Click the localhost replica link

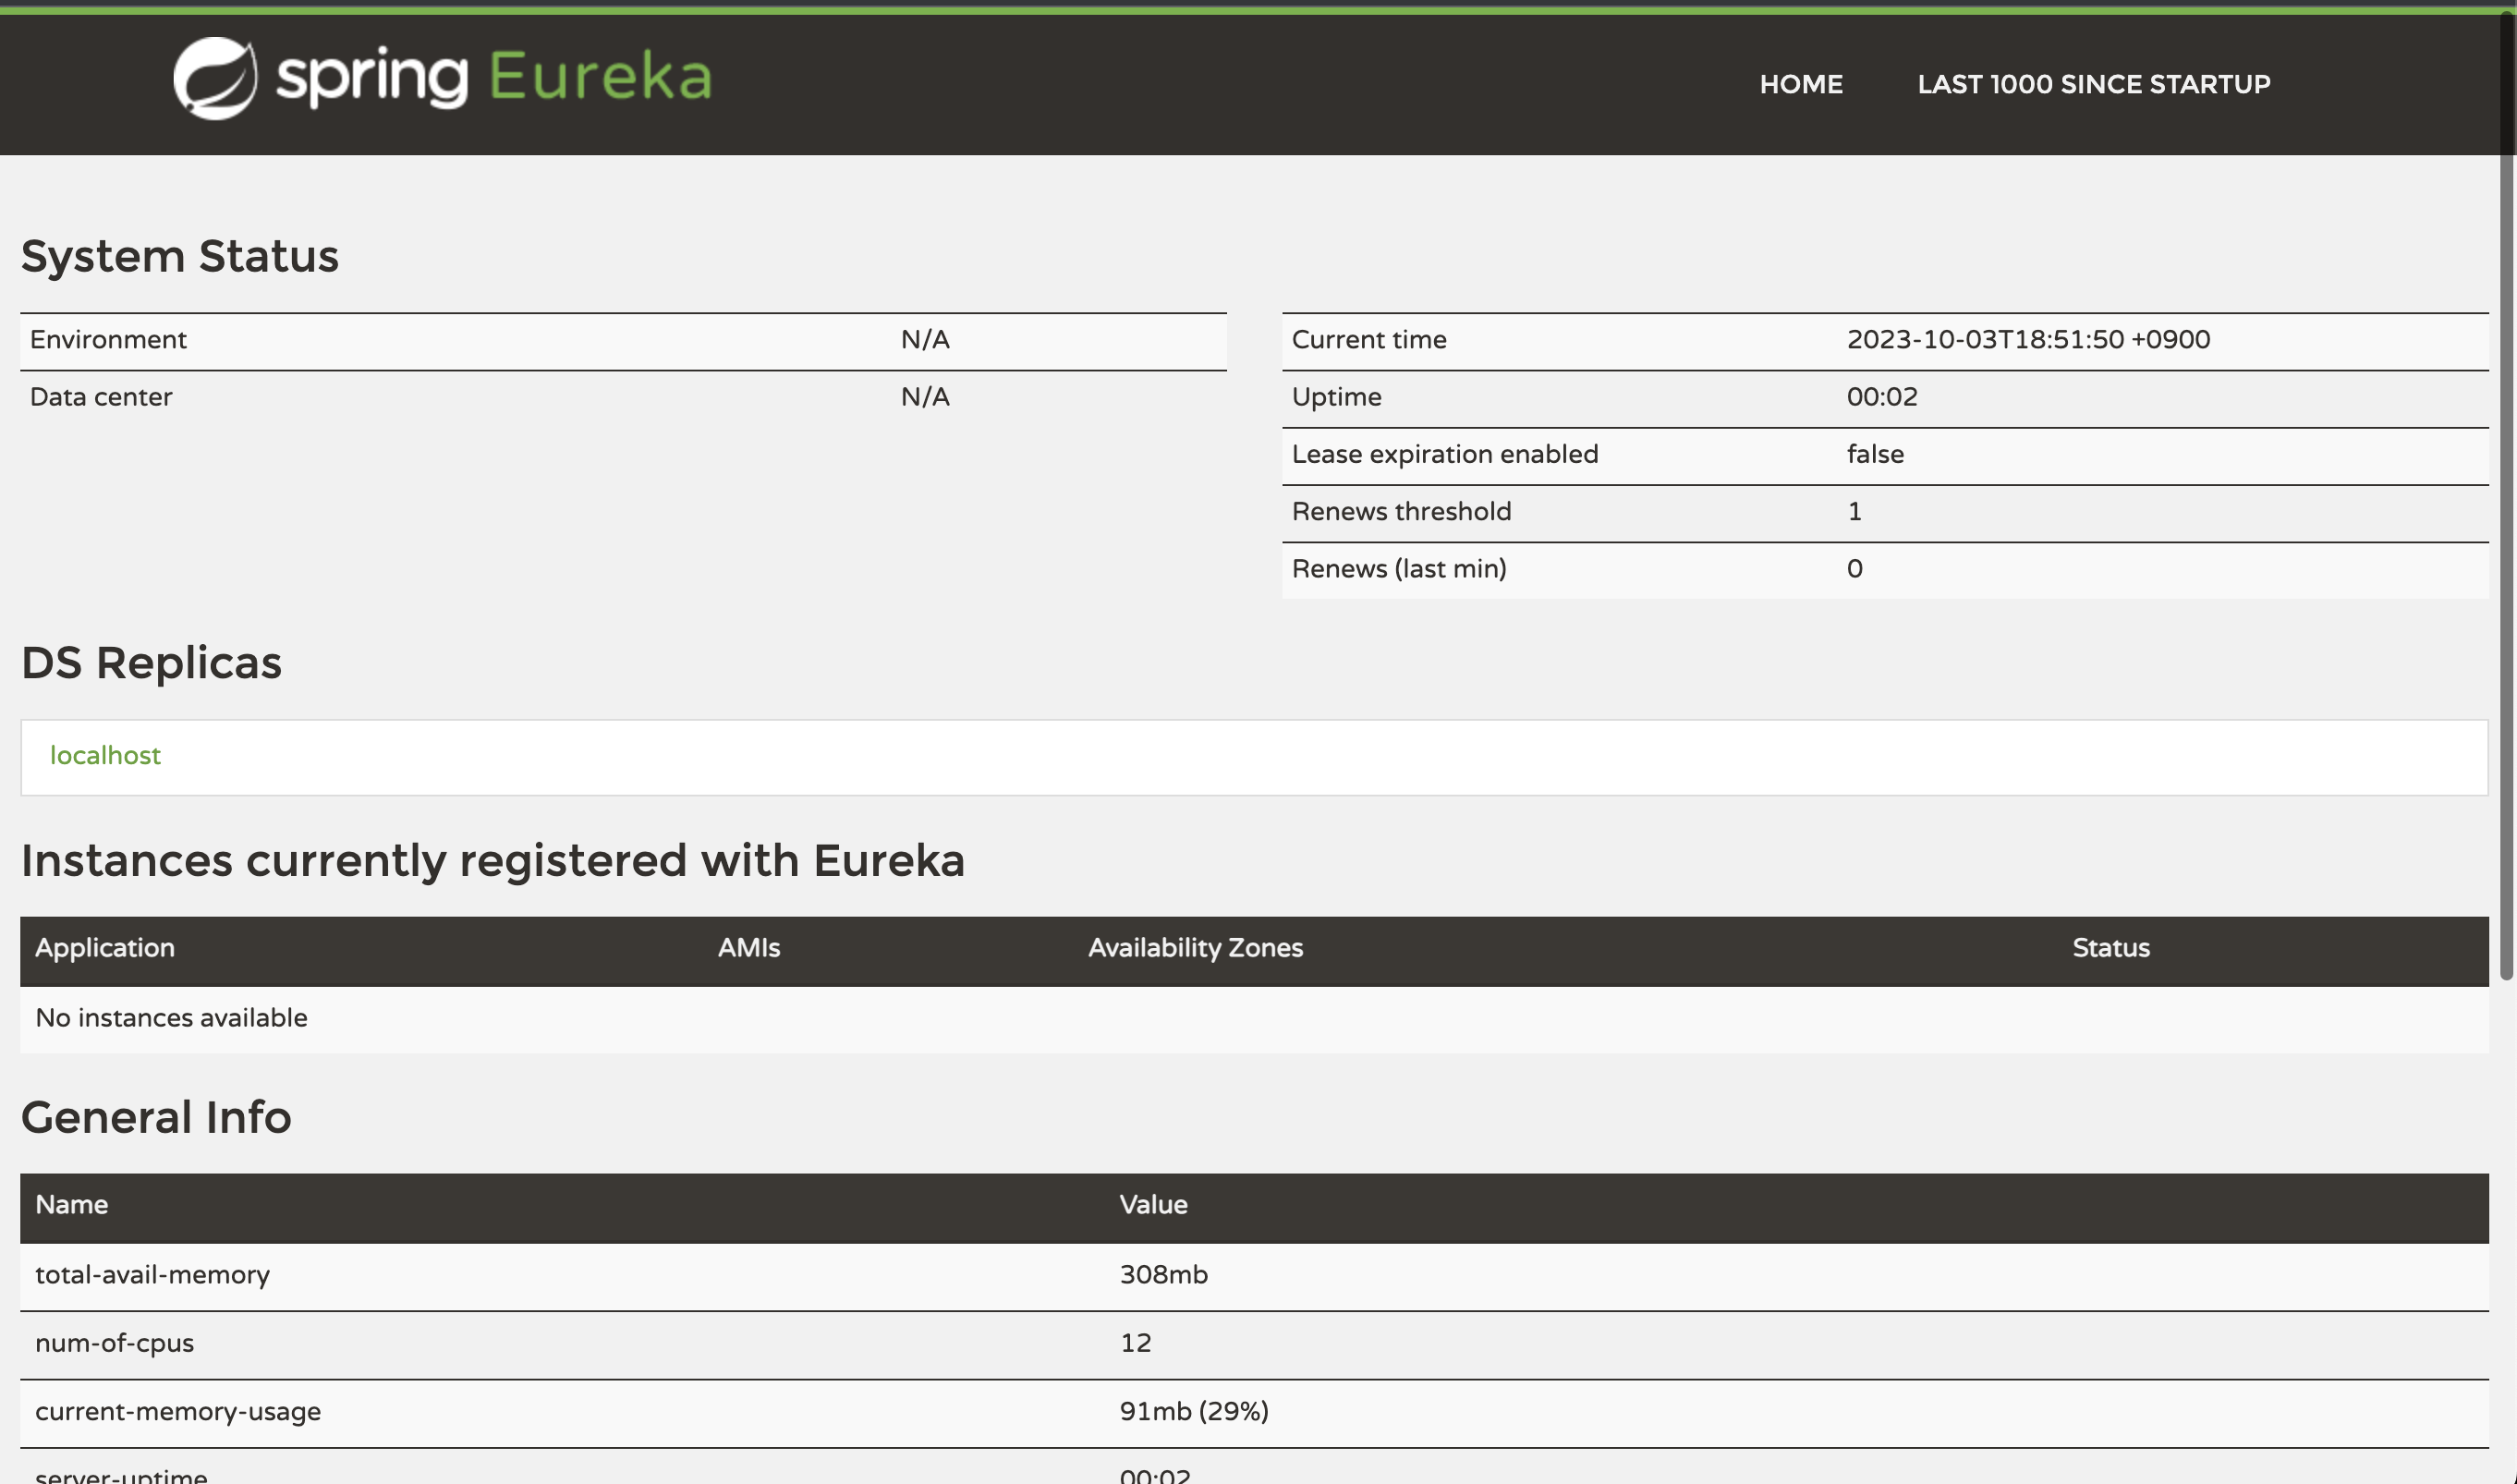tap(105, 755)
